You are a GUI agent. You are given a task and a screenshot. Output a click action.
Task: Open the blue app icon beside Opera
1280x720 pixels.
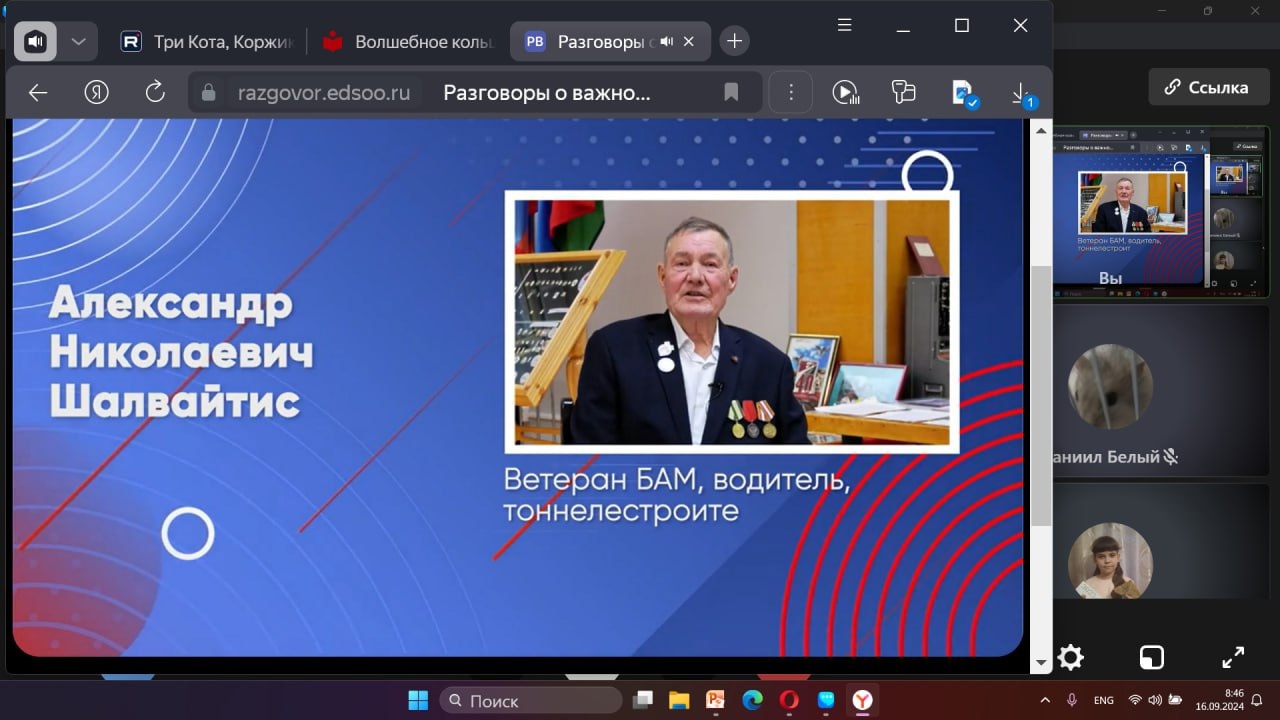click(826, 700)
